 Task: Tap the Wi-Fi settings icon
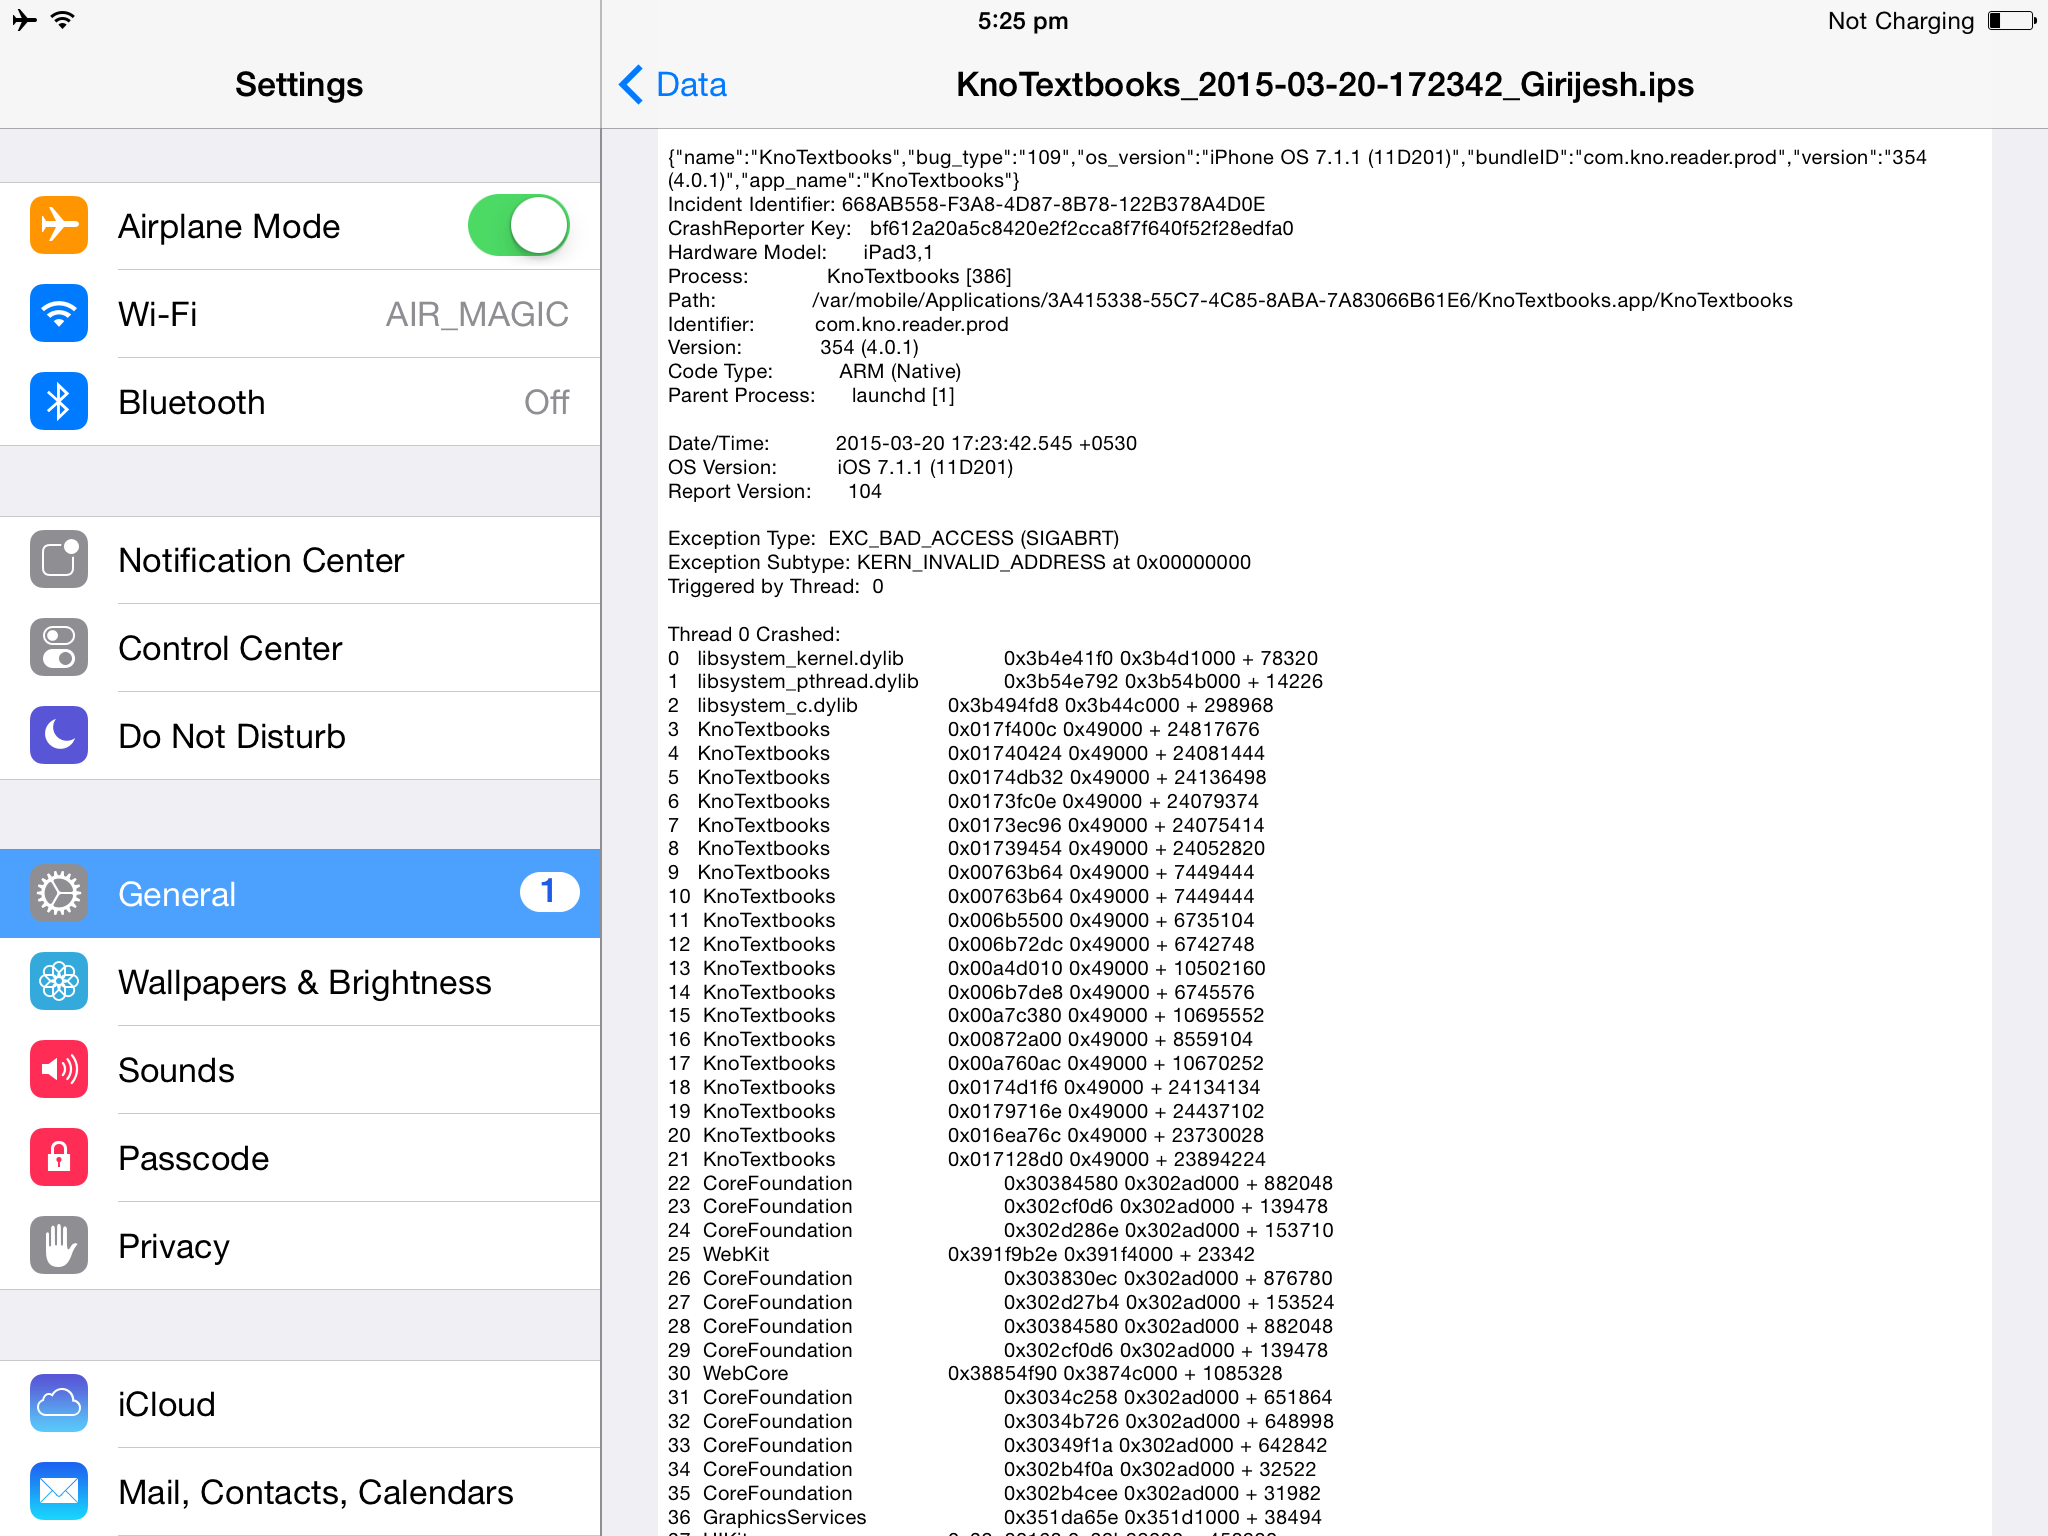click(59, 314)
